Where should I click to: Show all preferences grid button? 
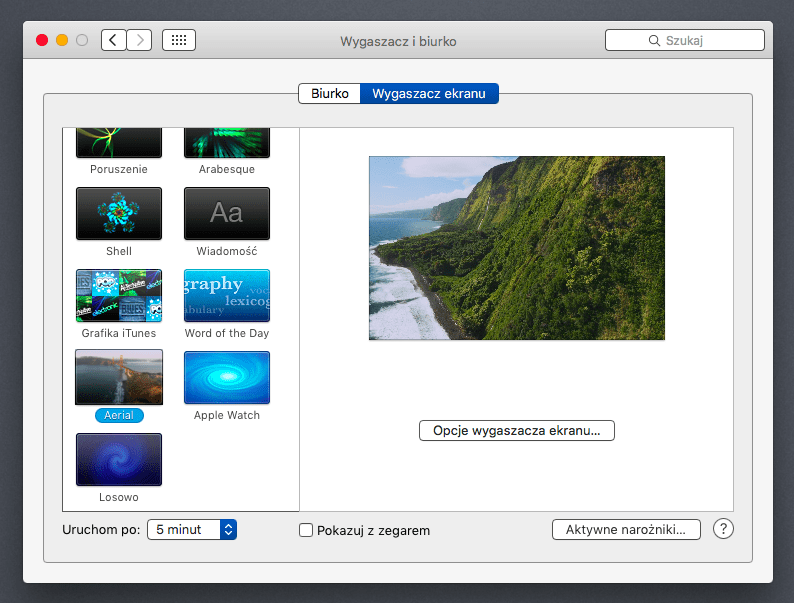pyautogui.click(x=179, y=40)
